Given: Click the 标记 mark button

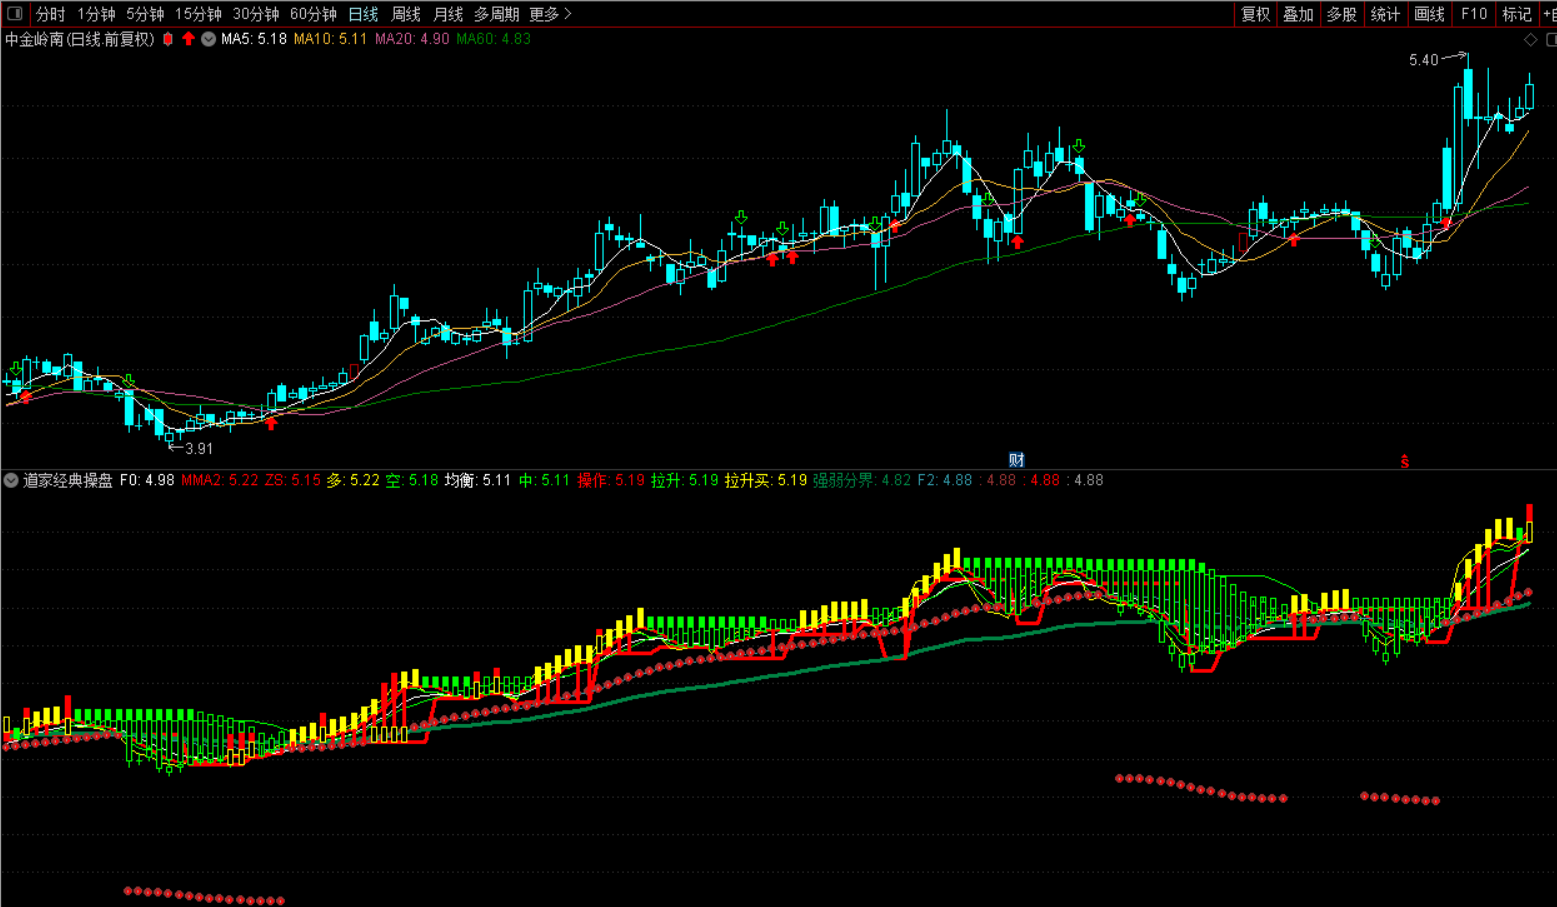Looking at the screenshot, I should (1516, 14).
